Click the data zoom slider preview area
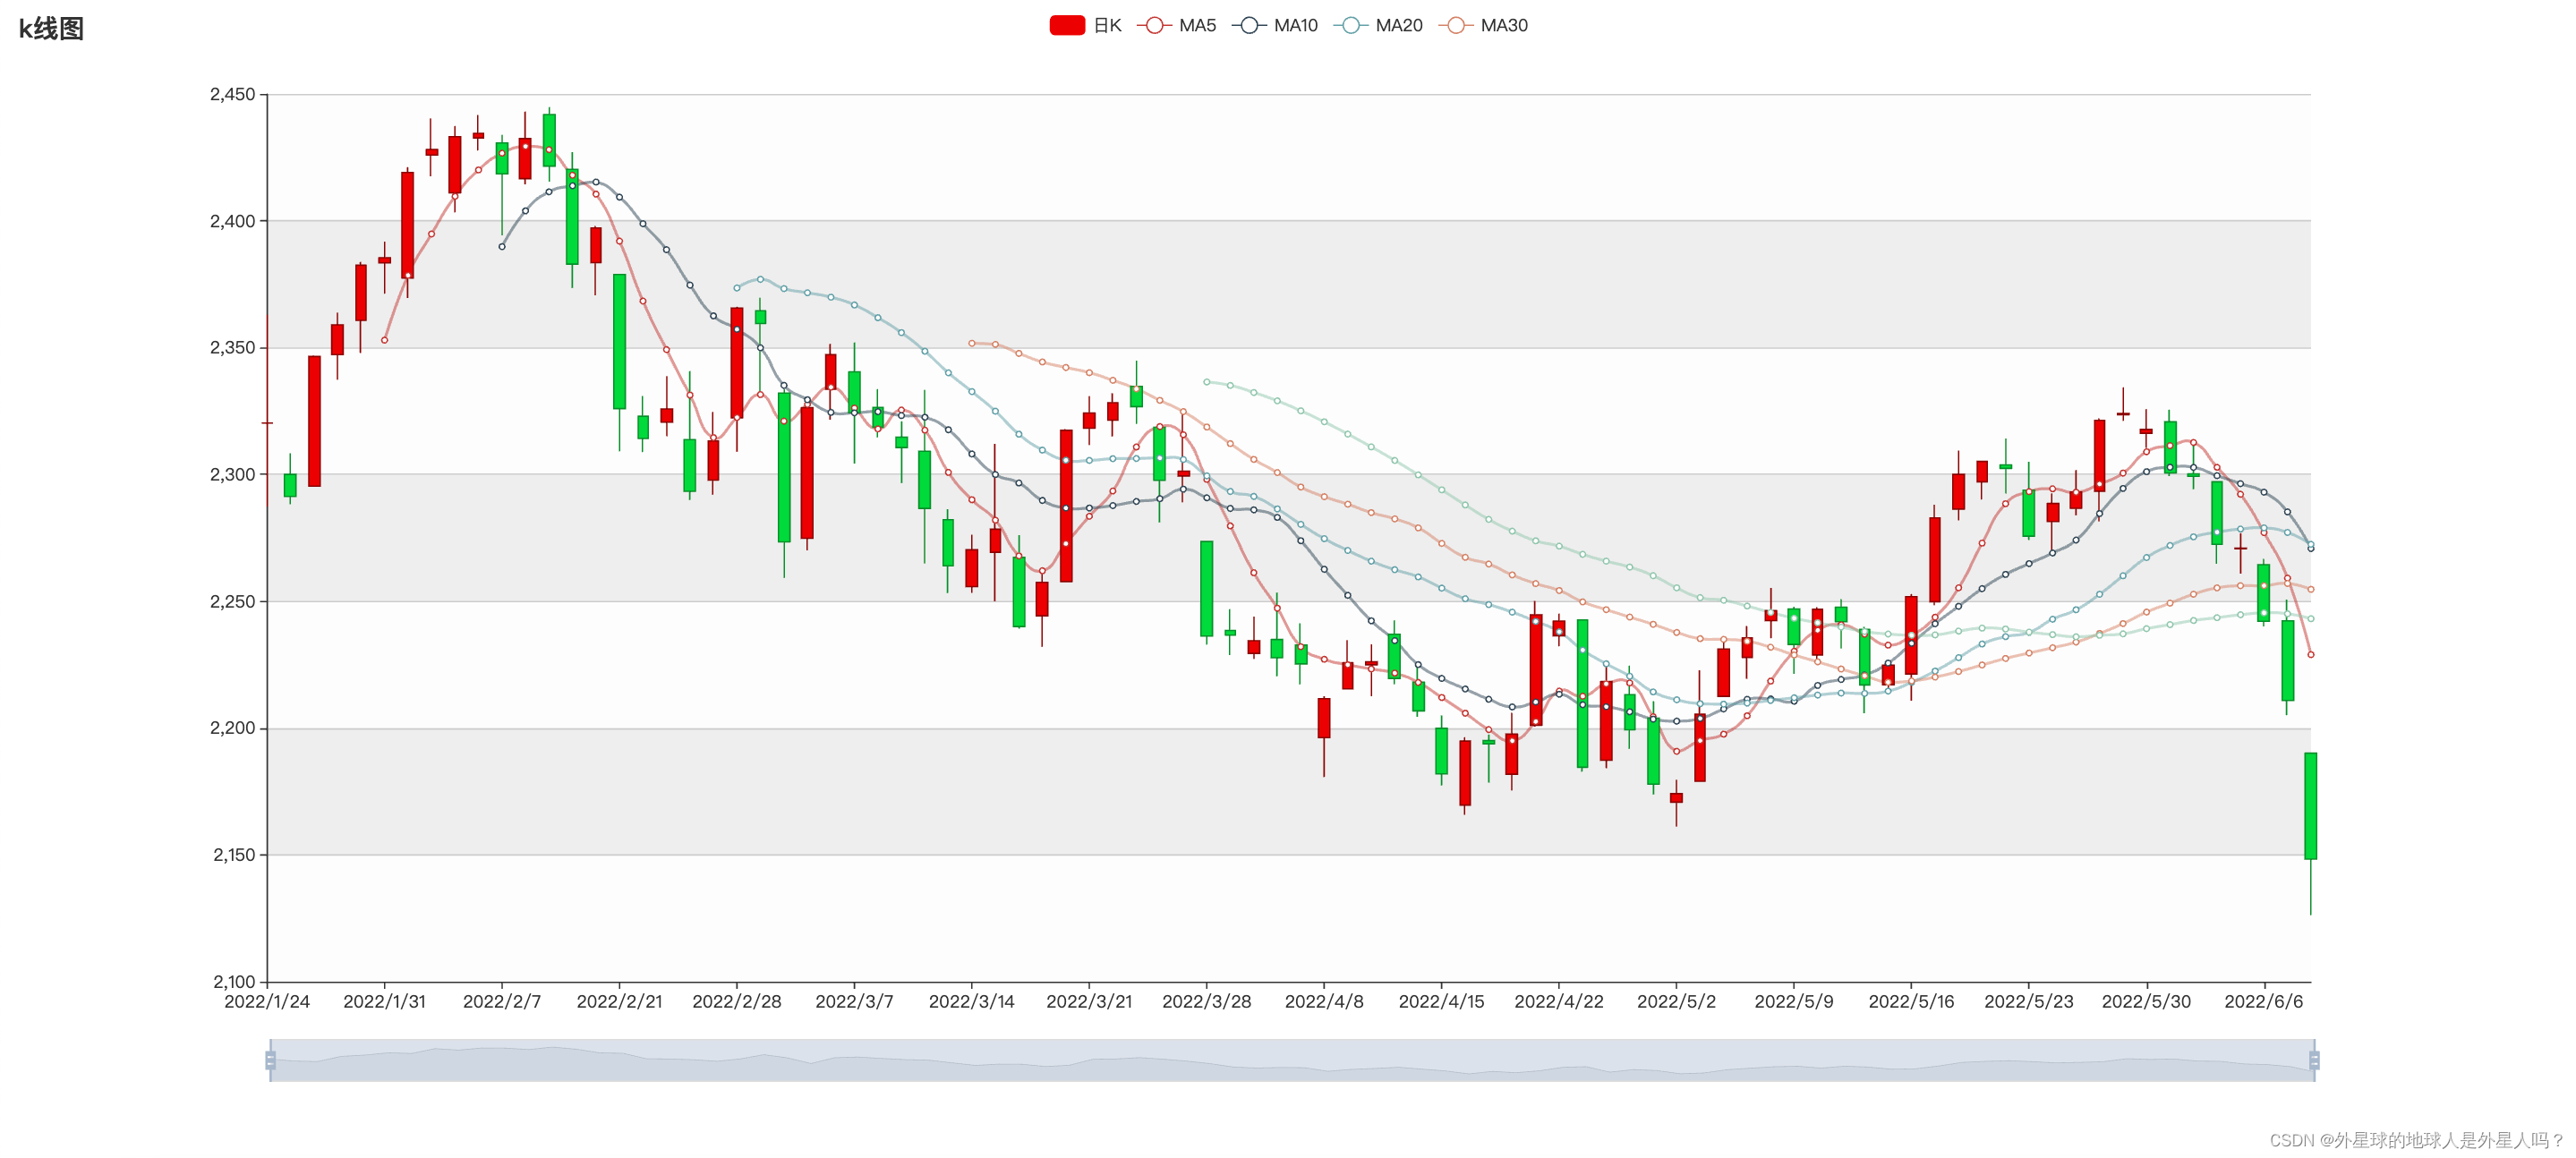Image resolution: width=2576 pixels, height=1158 pixels. click(1292, 1060)
